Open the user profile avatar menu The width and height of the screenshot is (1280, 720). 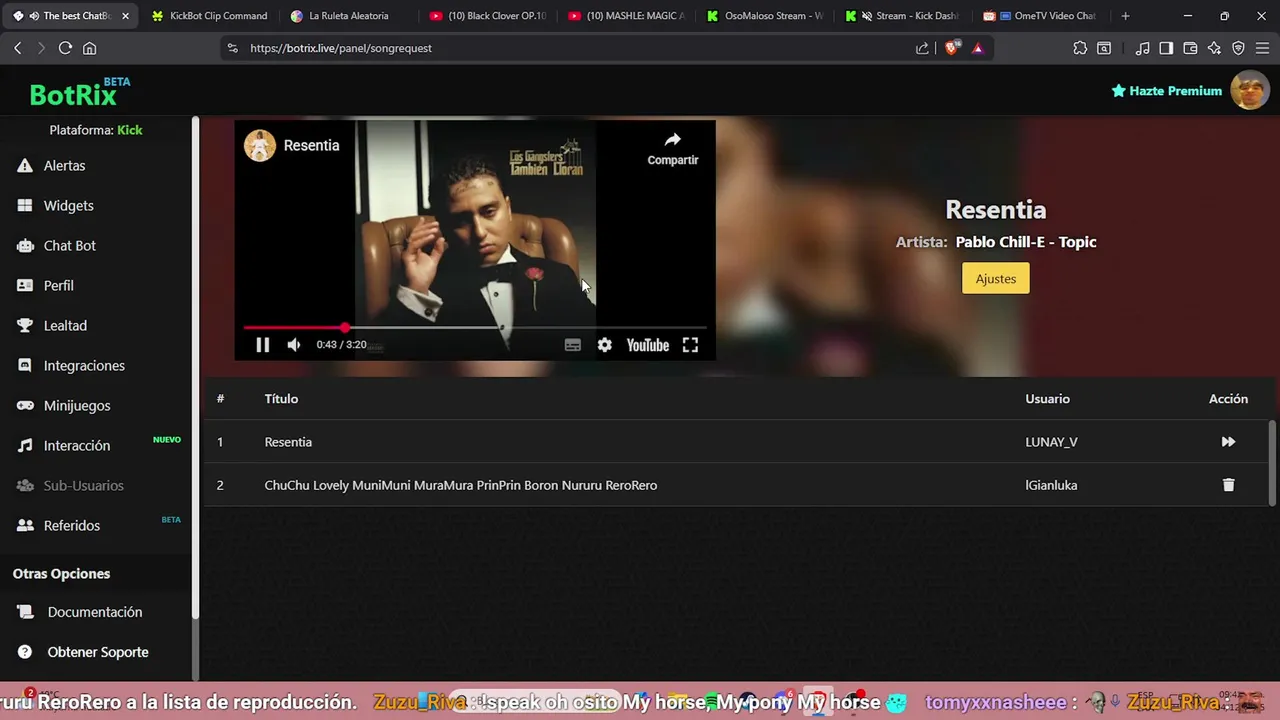click(x=1249, y=90)
